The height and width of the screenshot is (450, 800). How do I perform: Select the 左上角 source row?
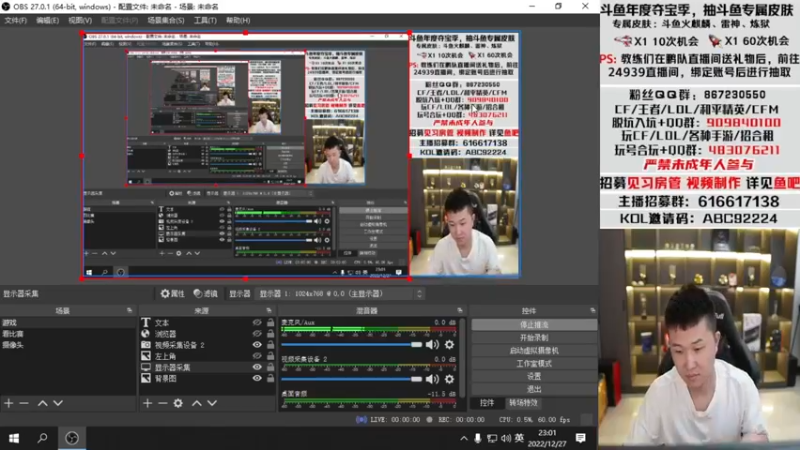point(208,356)
